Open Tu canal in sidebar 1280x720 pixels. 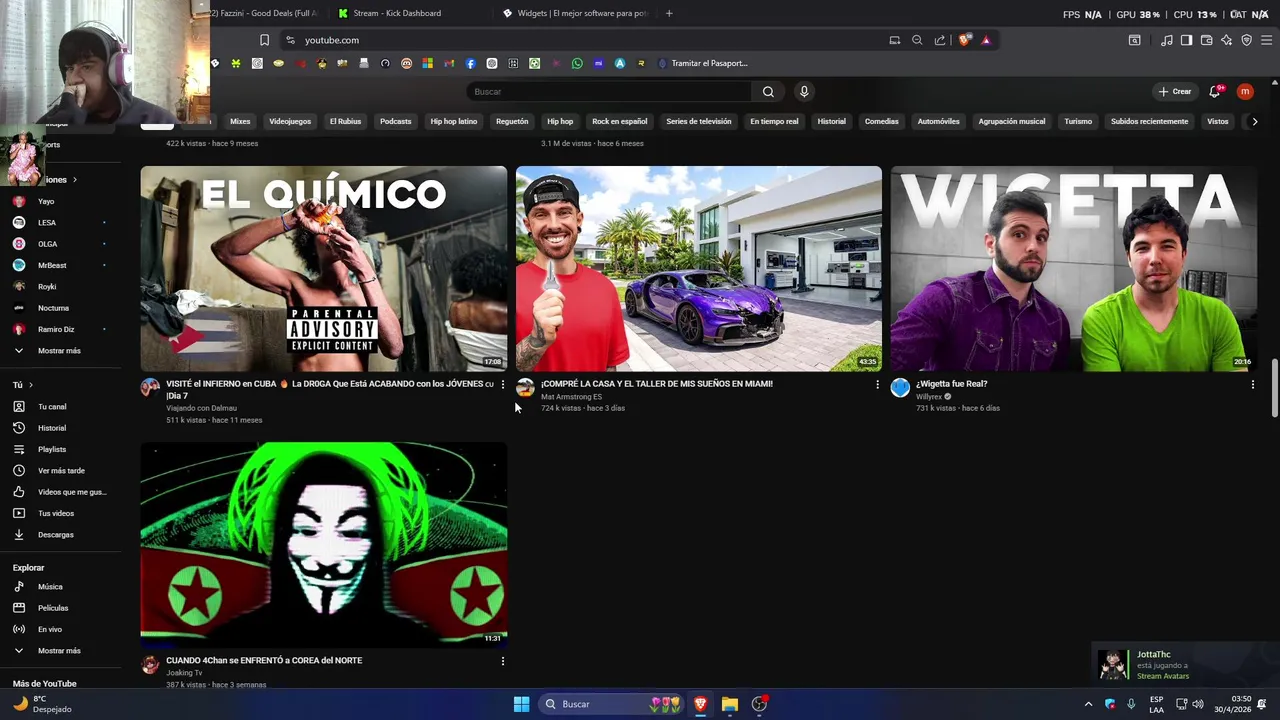click(52, 407)
